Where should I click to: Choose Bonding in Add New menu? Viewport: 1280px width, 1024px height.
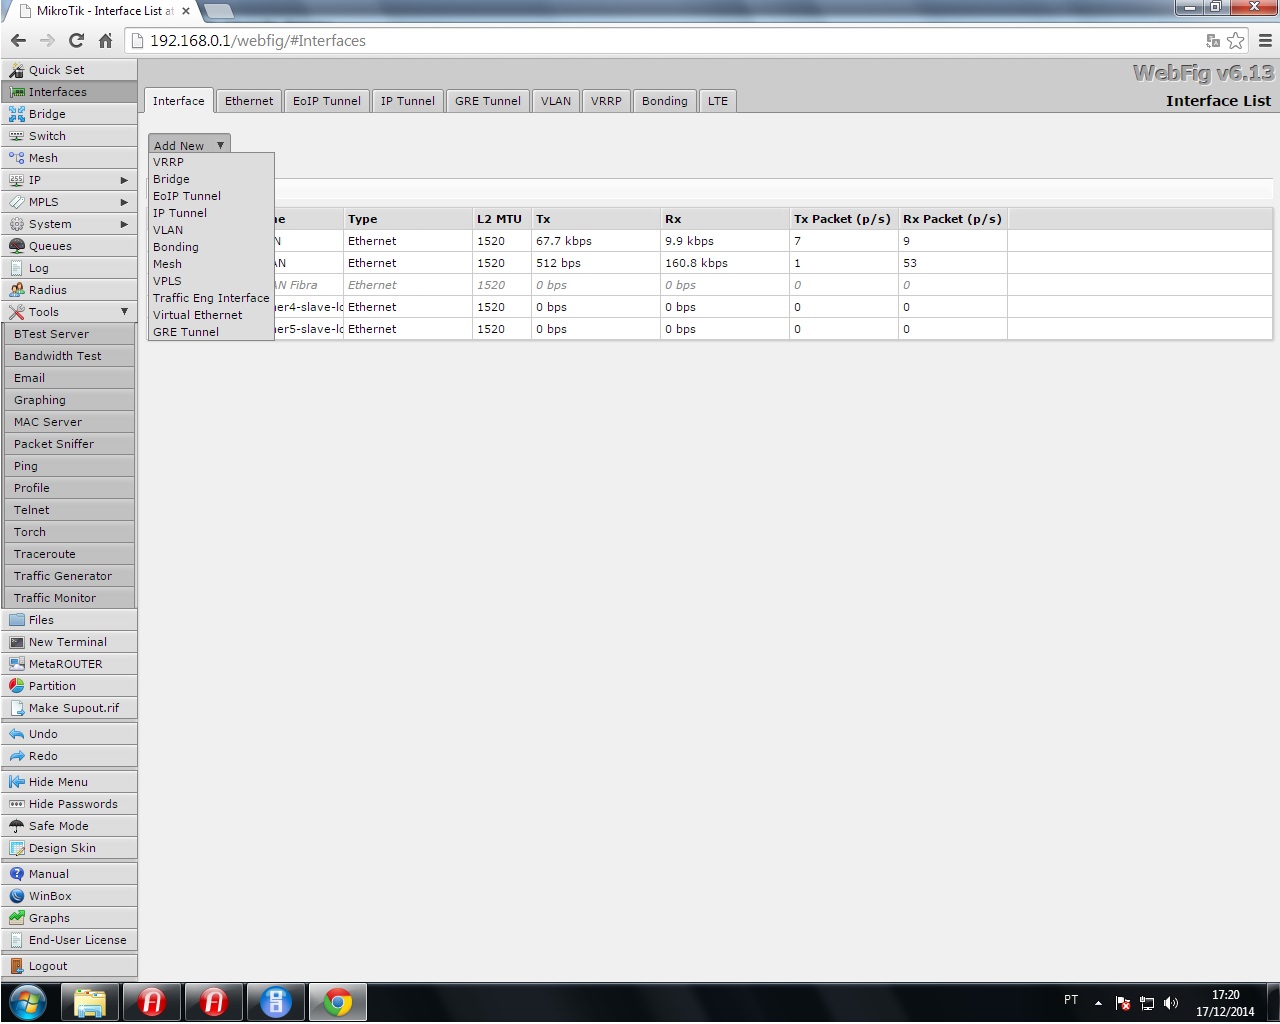[x=211, y=247]
